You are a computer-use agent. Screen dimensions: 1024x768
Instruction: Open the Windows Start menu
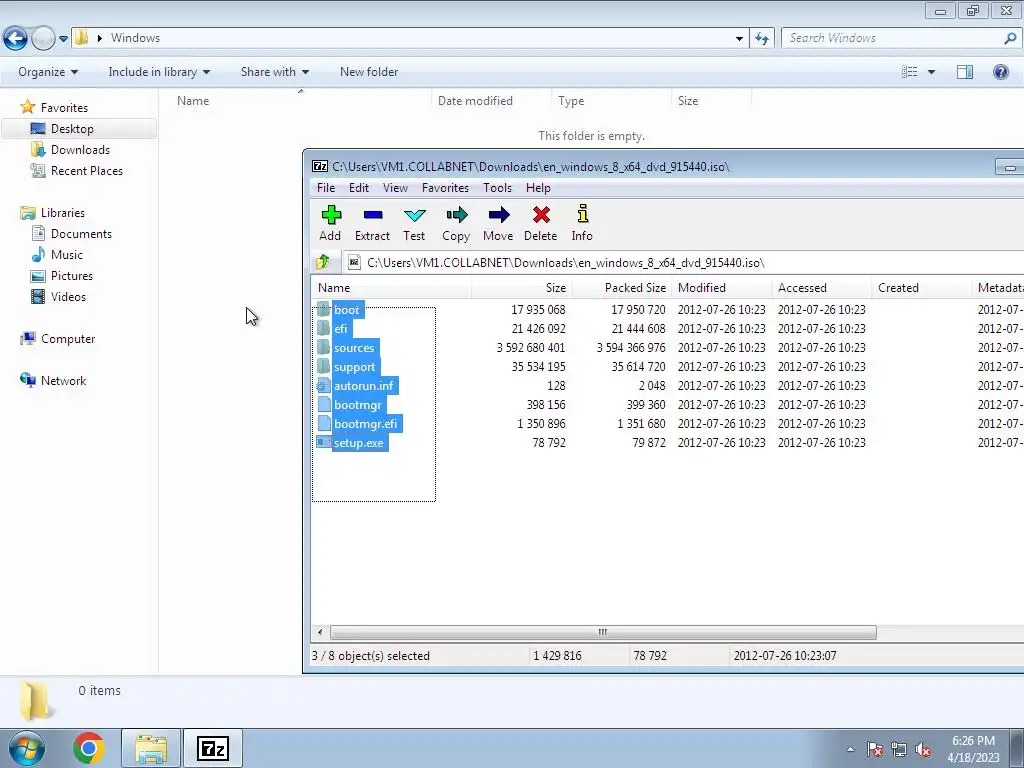tap(27, 748)
